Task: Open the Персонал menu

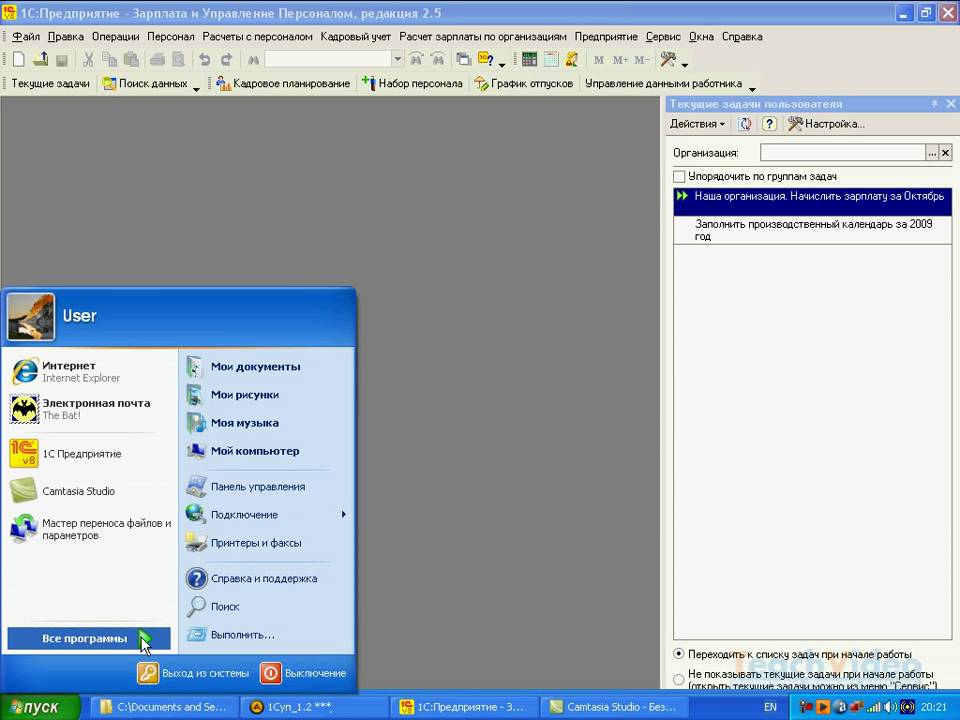Action: click(171, 37)
